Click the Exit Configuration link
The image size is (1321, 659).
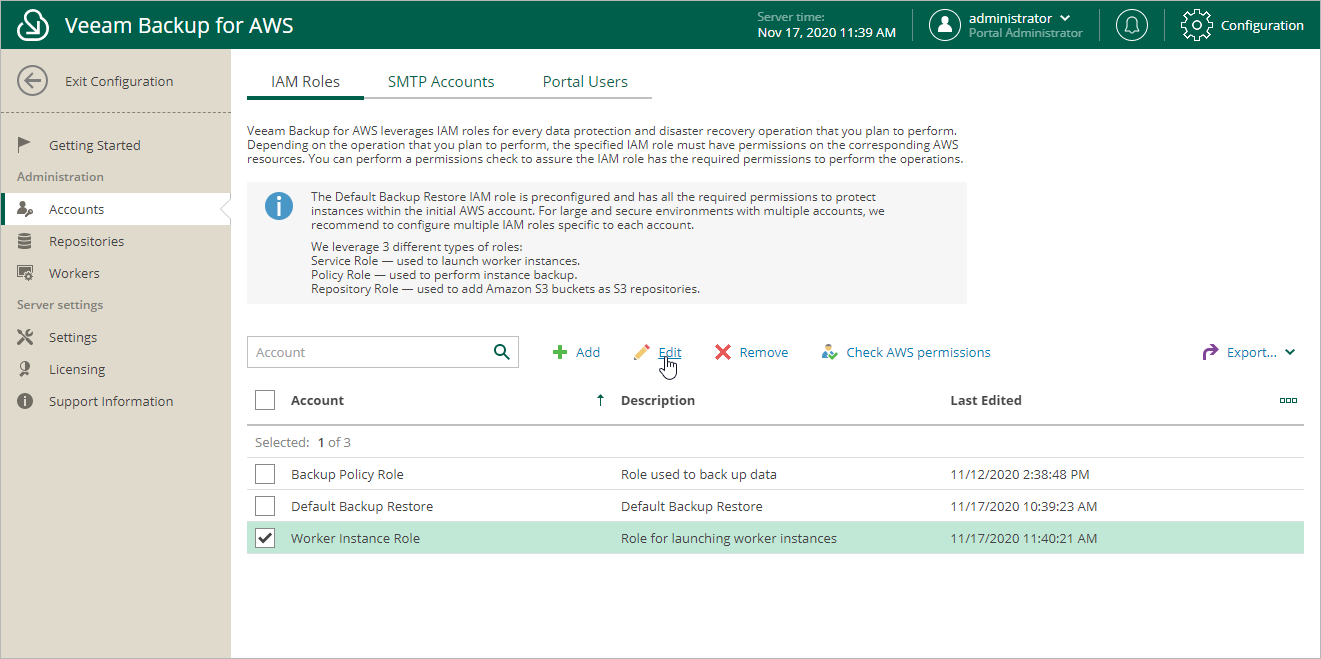tap(119, 81)
